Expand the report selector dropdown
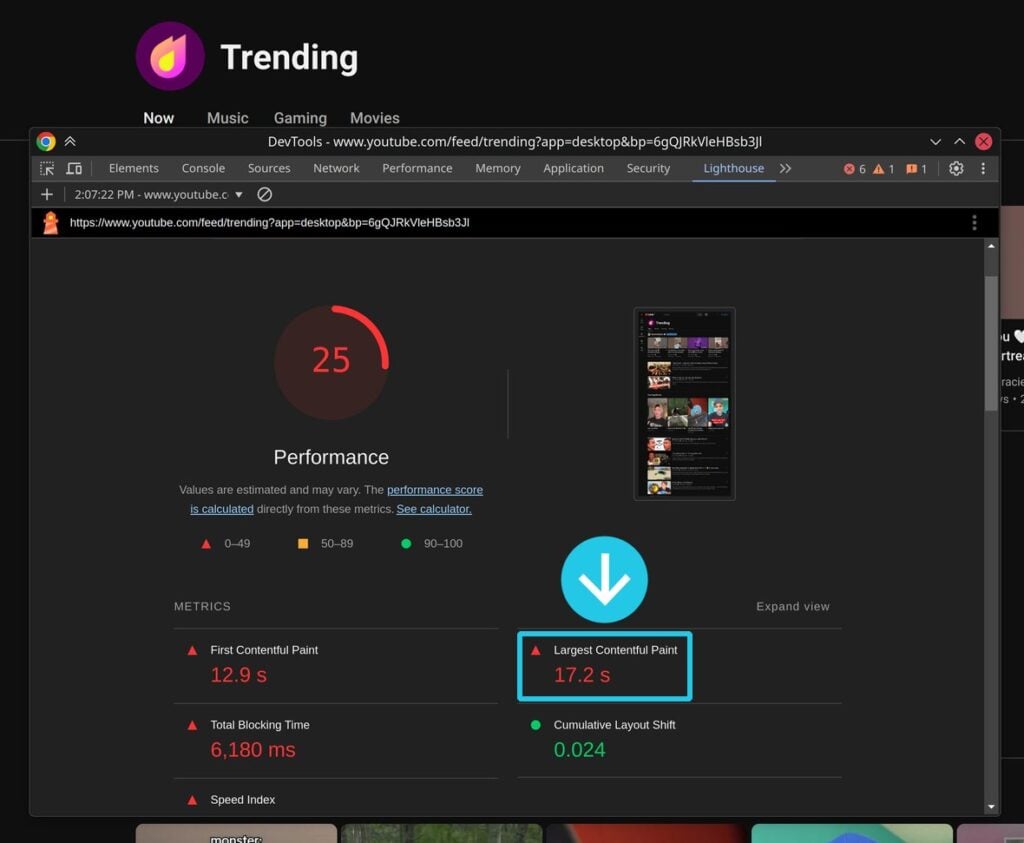Screen dimensions: 1024x843 tap(239, 195)
